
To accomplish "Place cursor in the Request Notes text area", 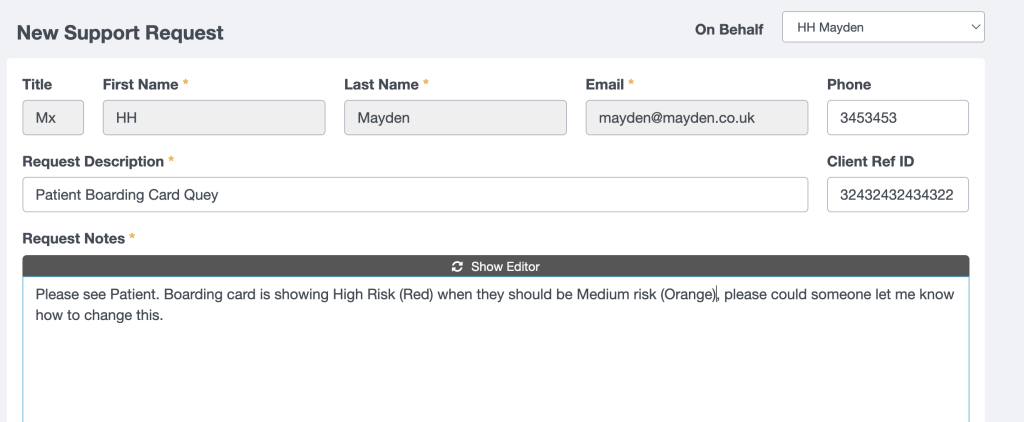I will 495,360.
